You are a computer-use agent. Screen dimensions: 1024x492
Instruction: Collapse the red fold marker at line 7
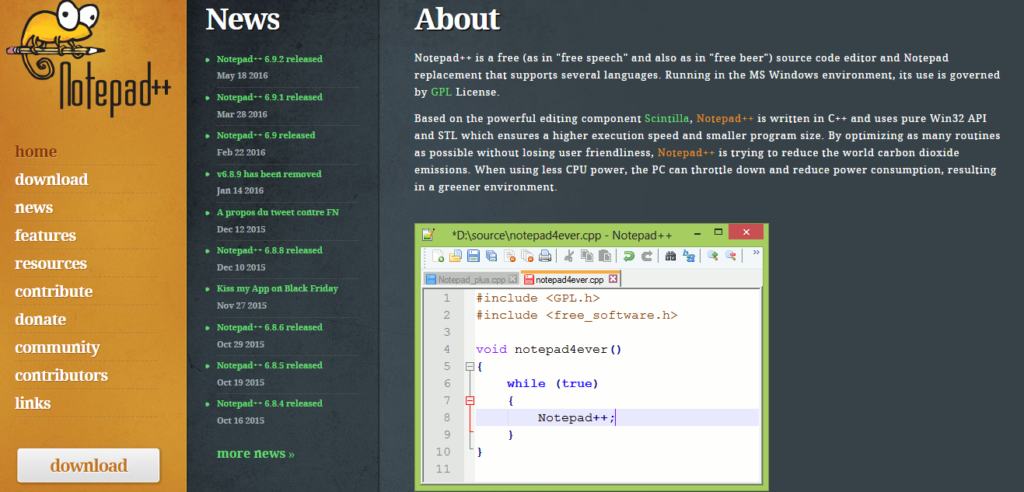(470, 401)
